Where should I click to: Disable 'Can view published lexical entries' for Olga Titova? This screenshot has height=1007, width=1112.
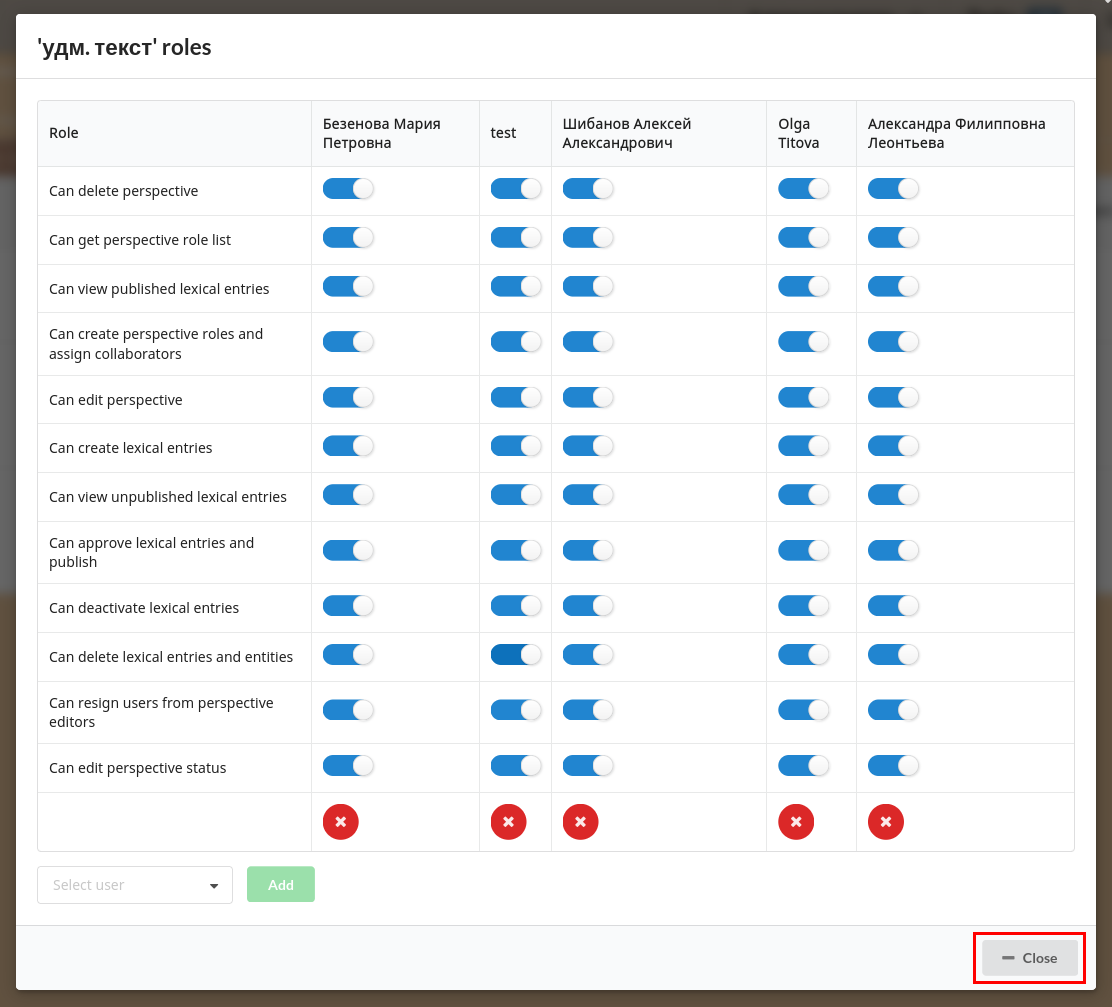click(x=803, y=286)
